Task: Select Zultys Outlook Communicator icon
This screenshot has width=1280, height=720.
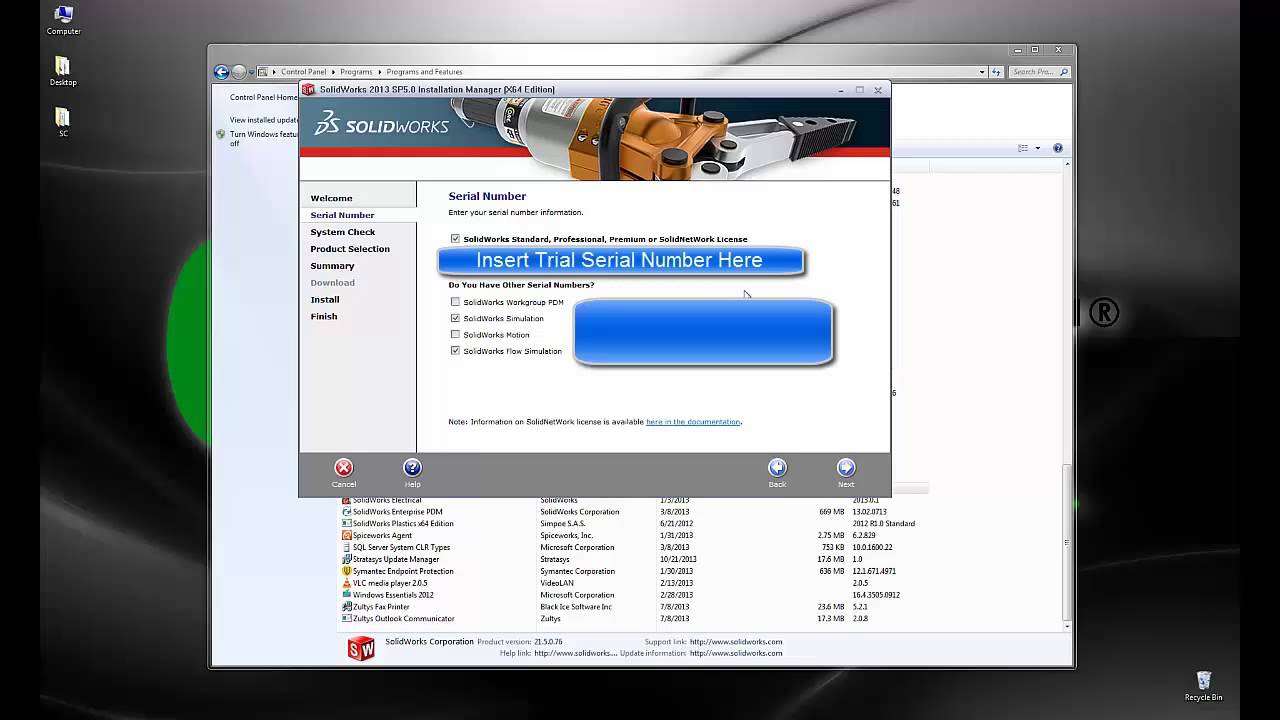Action: pyautogui.click(x=346, y=619)
